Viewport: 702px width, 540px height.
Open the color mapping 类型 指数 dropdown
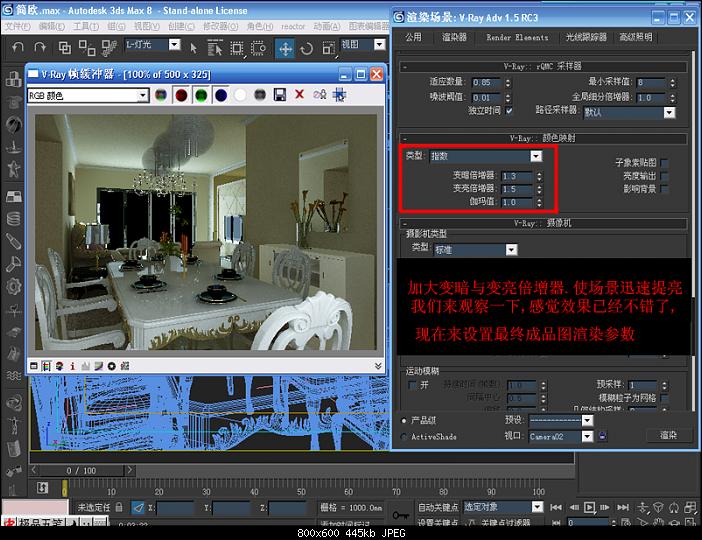pyautogui.click(x=486, y=156)
